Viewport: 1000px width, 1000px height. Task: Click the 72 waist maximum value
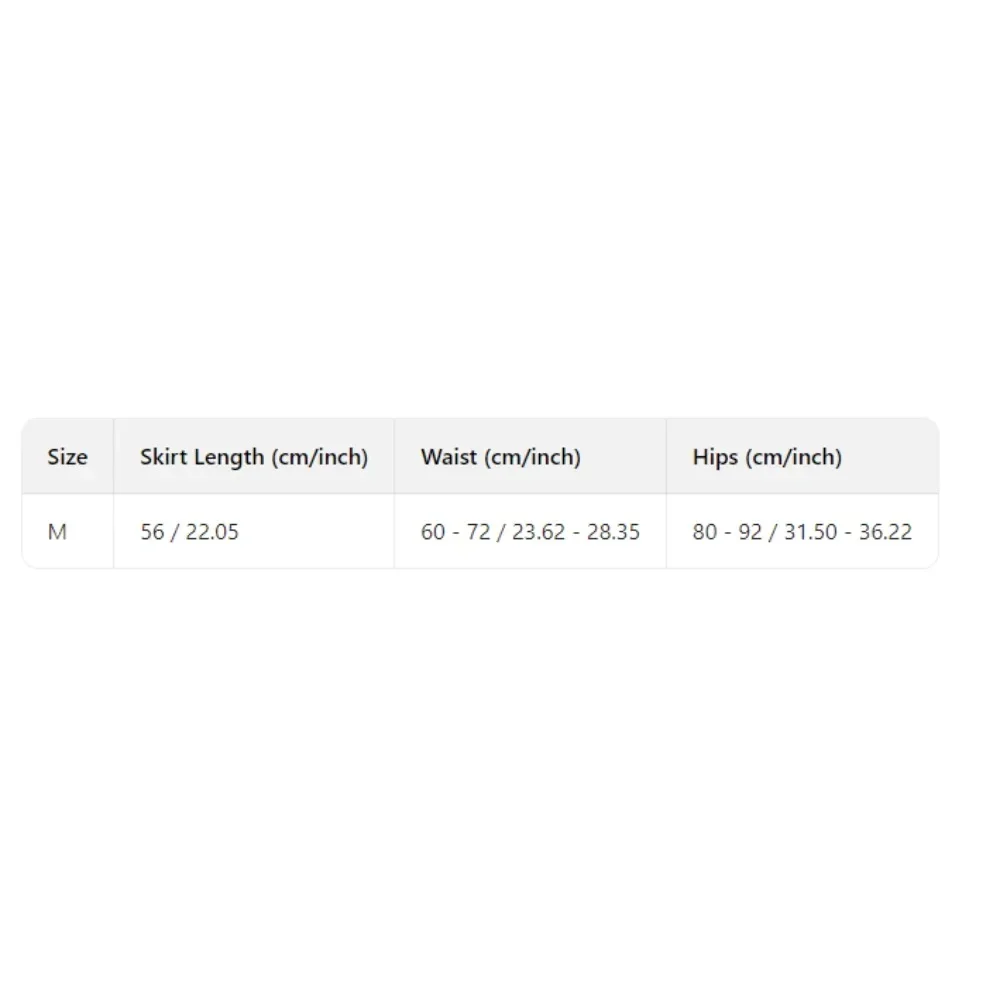click(479, 532)
